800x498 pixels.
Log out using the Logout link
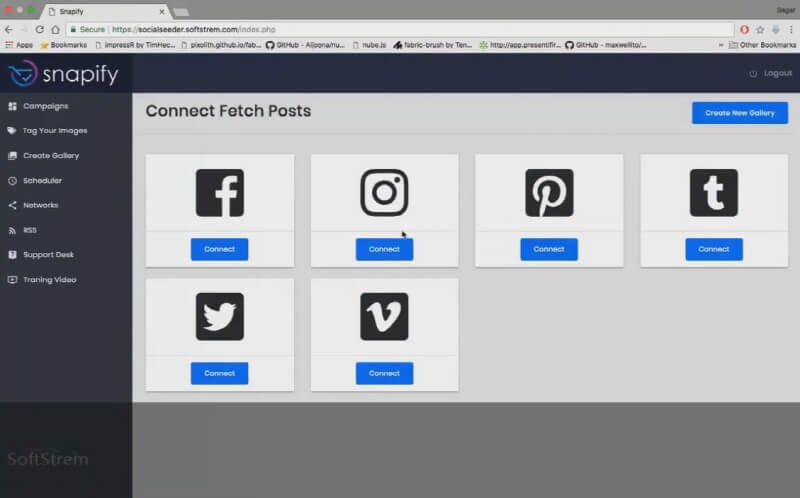point(778,73)
